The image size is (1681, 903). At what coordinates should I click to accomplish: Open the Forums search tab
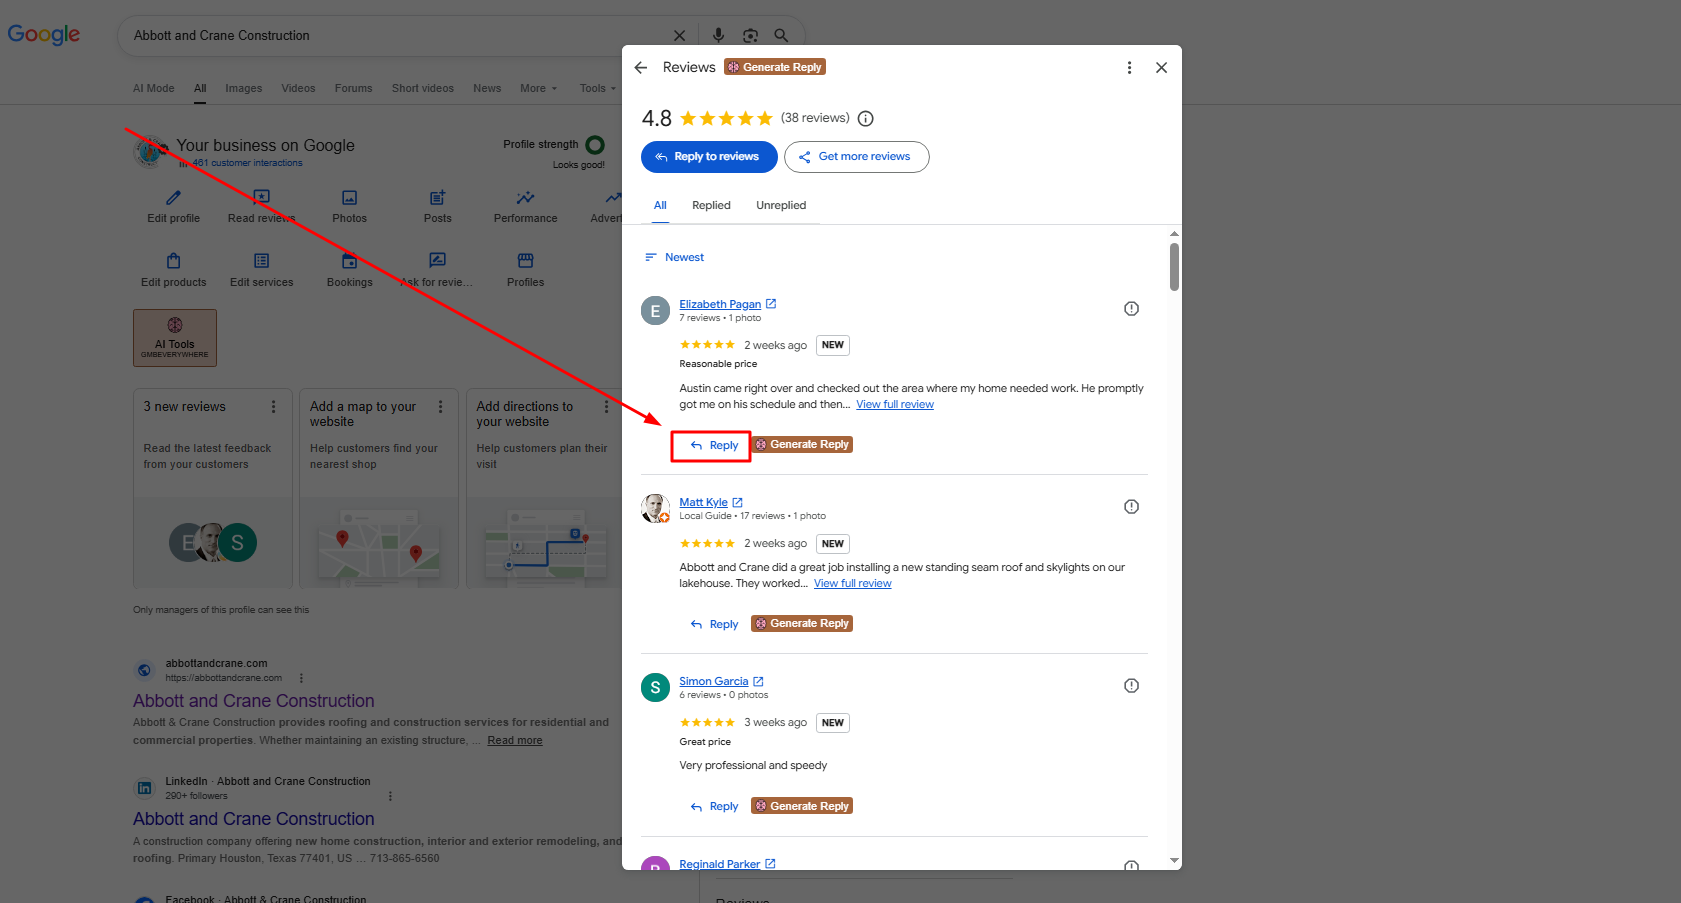[353, 88]
